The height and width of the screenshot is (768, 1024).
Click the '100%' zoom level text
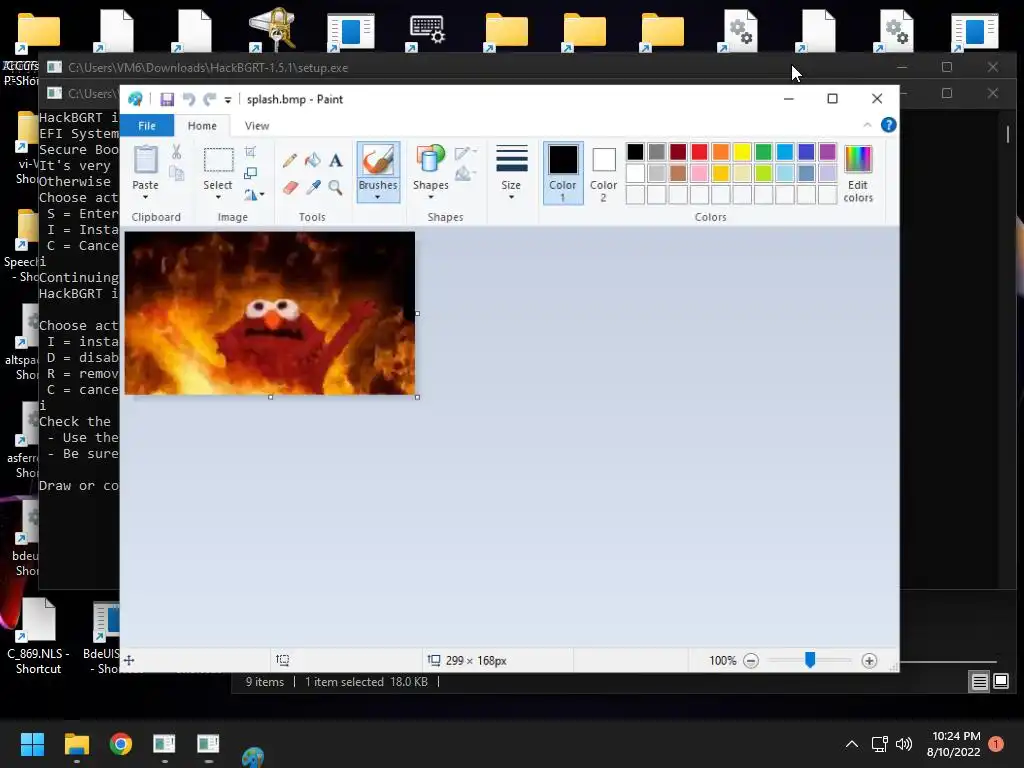tap(723, 661)
